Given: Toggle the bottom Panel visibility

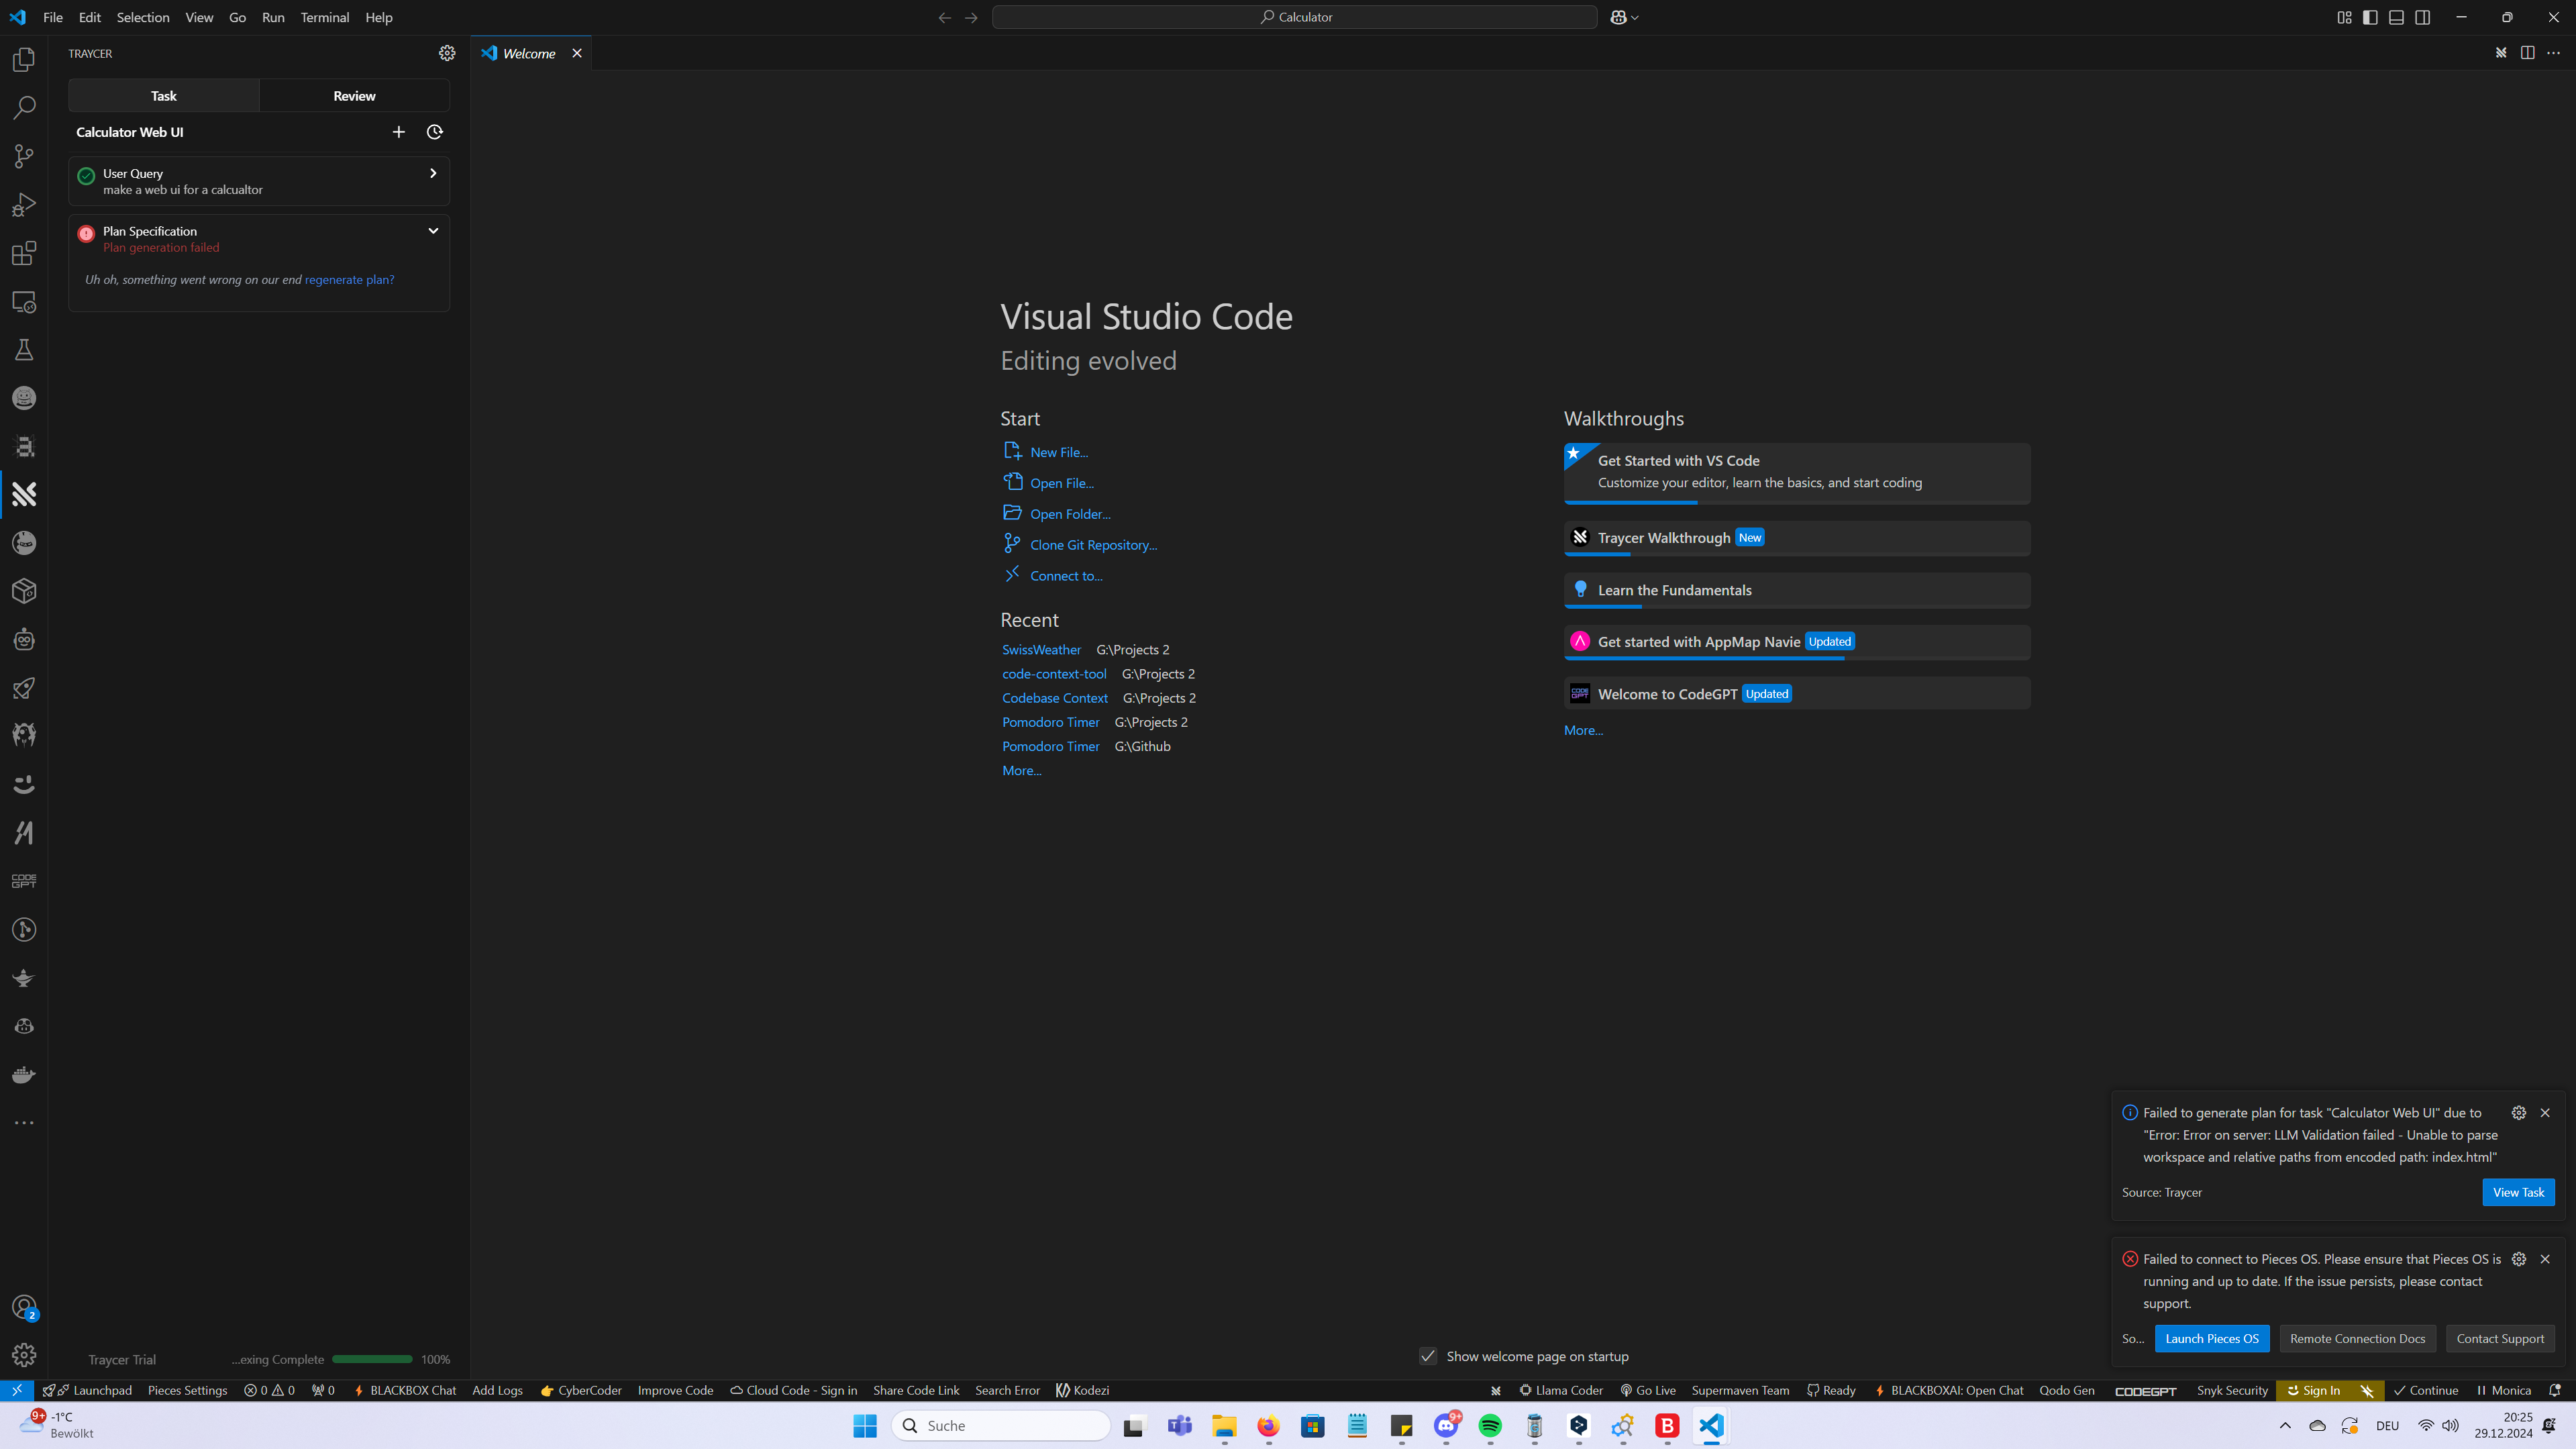Looking at the screenshot, I should (x=2396, y=17).
